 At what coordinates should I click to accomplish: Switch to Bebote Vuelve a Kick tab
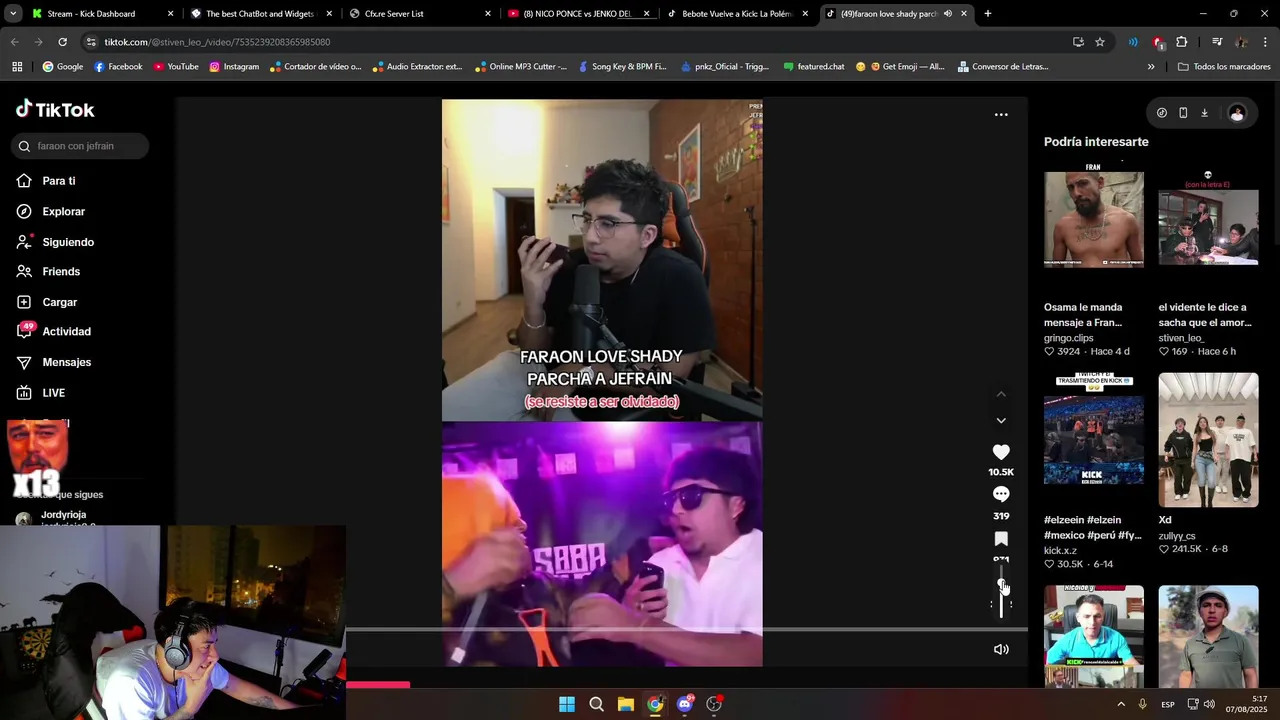pos(736,14)
